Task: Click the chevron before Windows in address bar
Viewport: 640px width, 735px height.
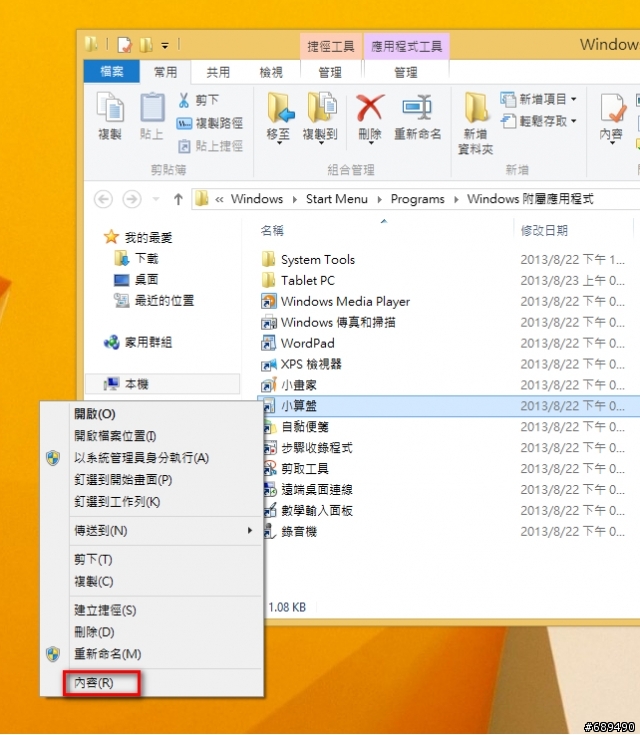Action: pos(219,200)
